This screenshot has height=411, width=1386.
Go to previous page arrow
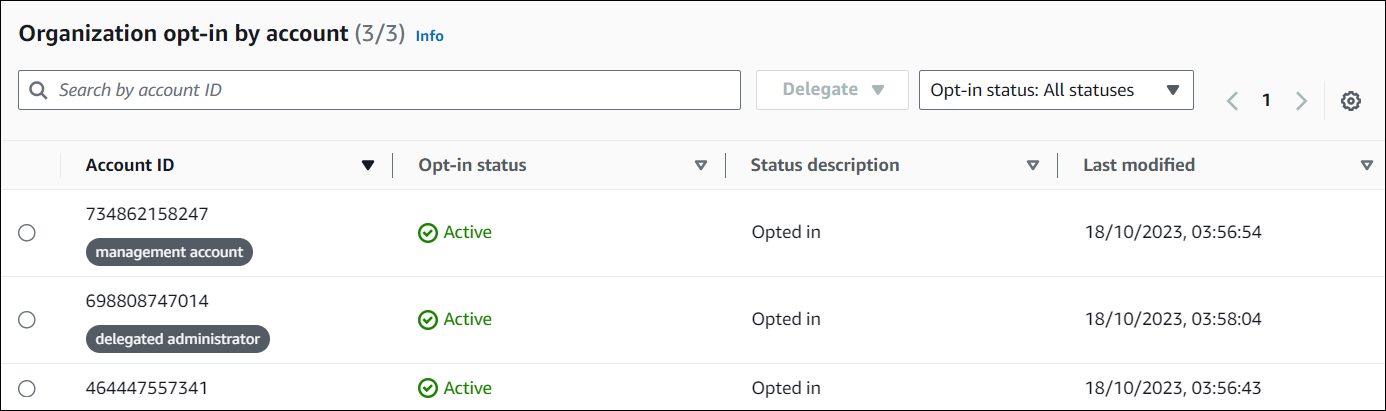click(x=1233, y=101)
